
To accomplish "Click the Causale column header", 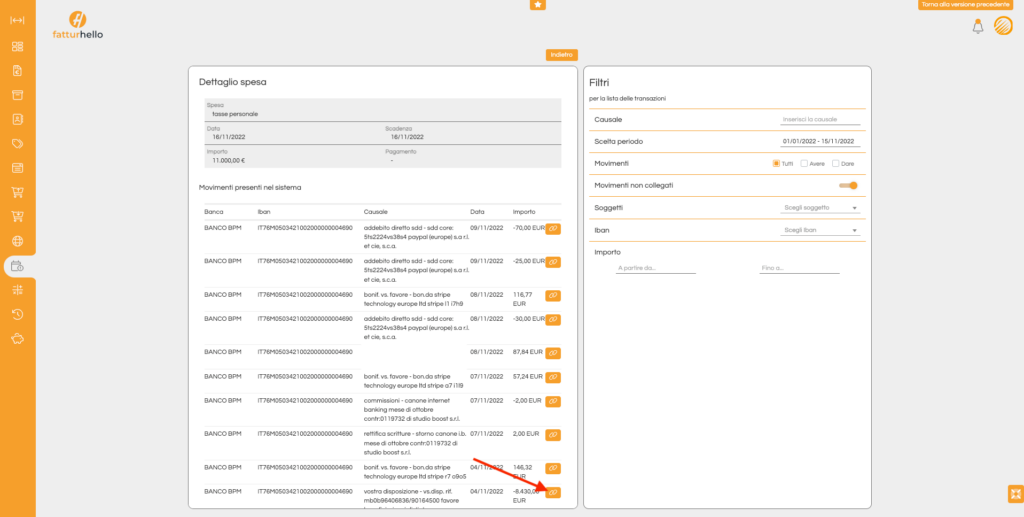I will pos(376,212).
